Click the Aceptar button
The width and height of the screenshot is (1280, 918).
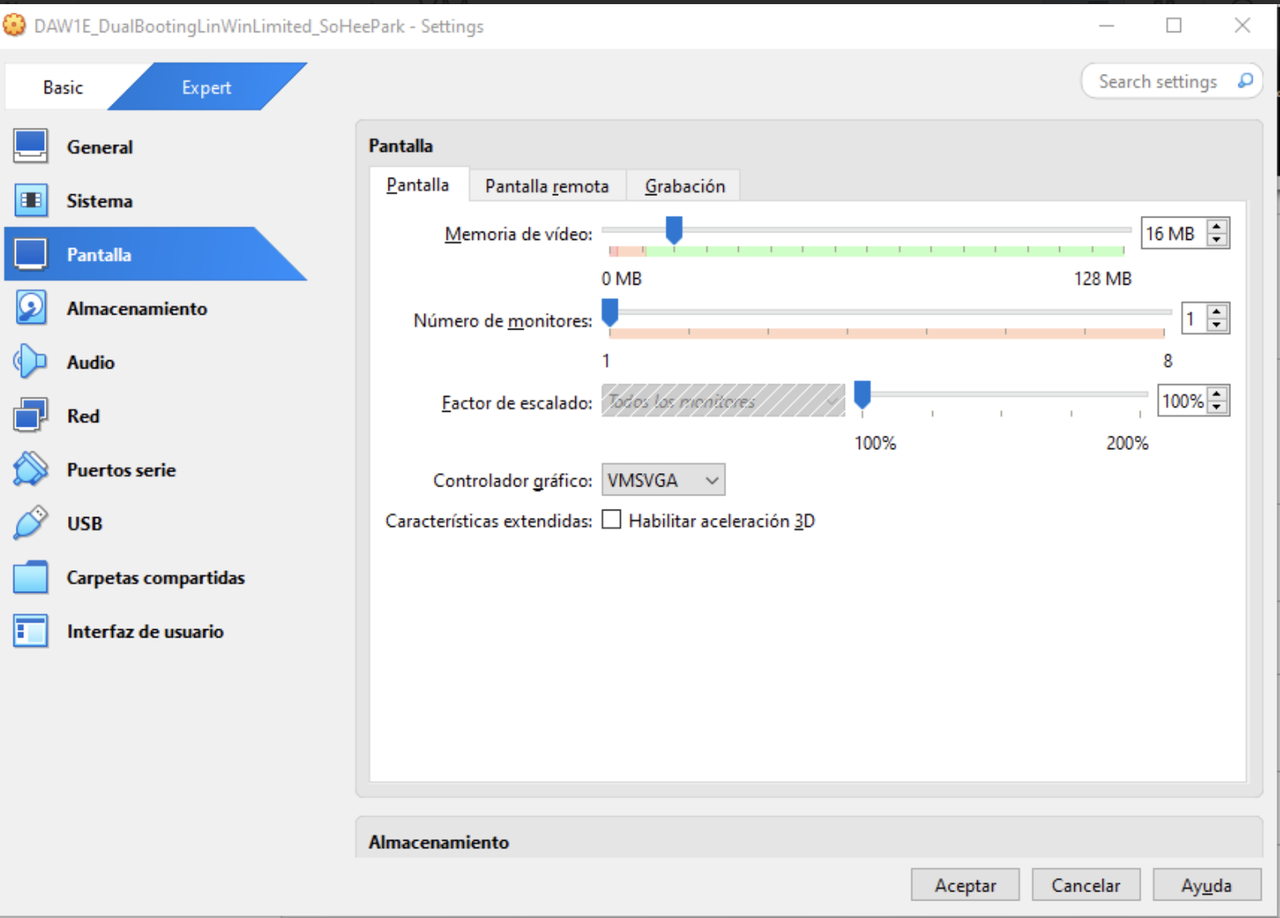pos(964,885)
